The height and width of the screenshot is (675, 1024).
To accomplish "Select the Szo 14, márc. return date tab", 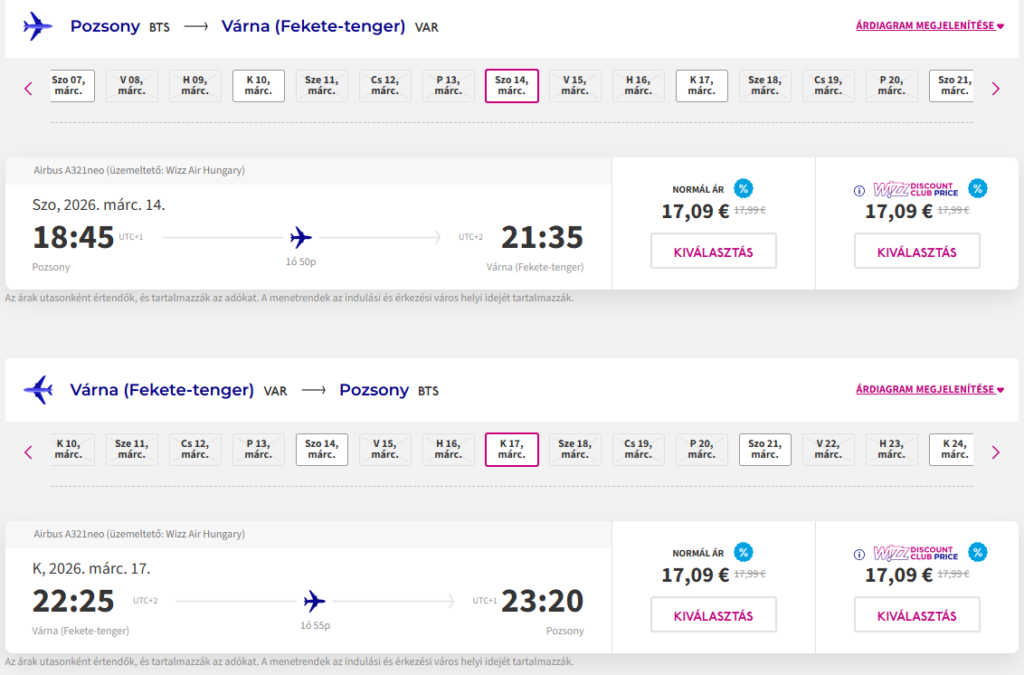I will click(321, 449).
